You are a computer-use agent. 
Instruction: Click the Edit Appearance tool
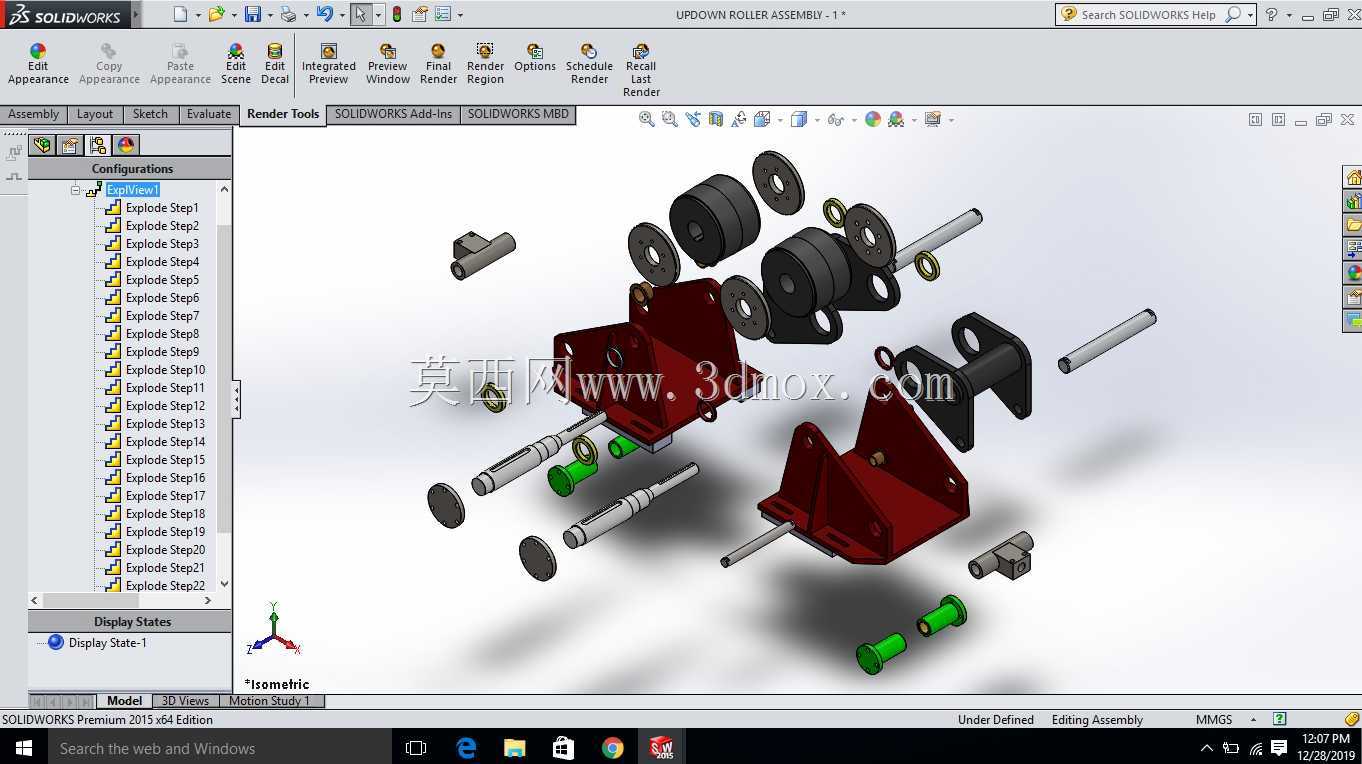[38, 64]
